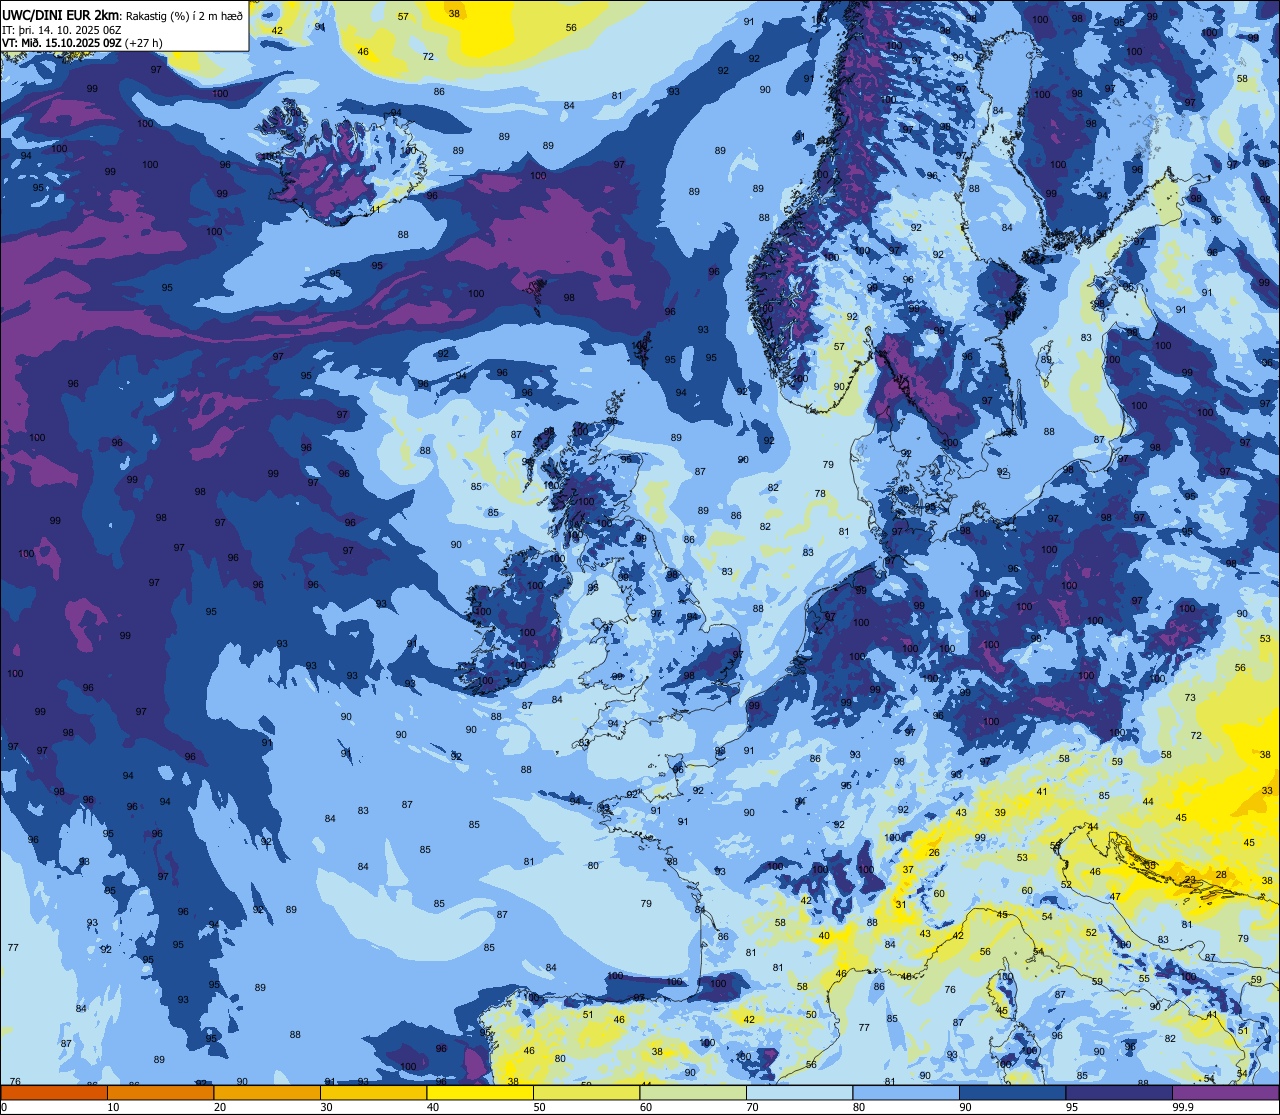Viewport: 1280px width, 1115px height.
Task: Click the "Rakastig (%) í 2 m hæð" label
Action: (x=184, y=15)
